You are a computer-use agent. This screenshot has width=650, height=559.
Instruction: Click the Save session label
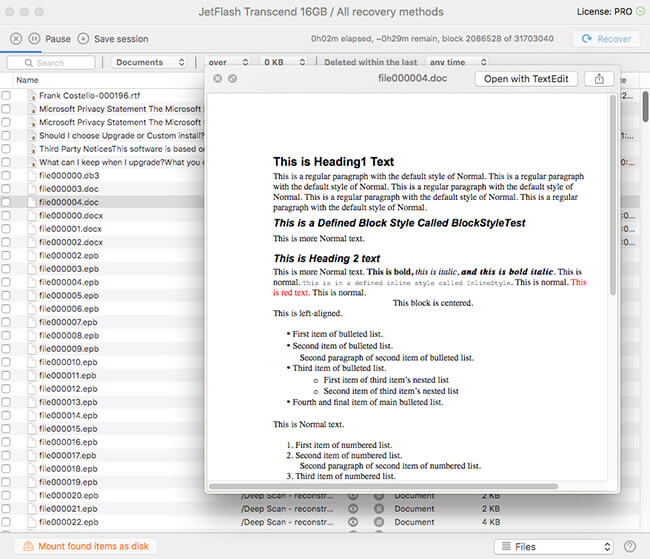[x=121, y=39]
